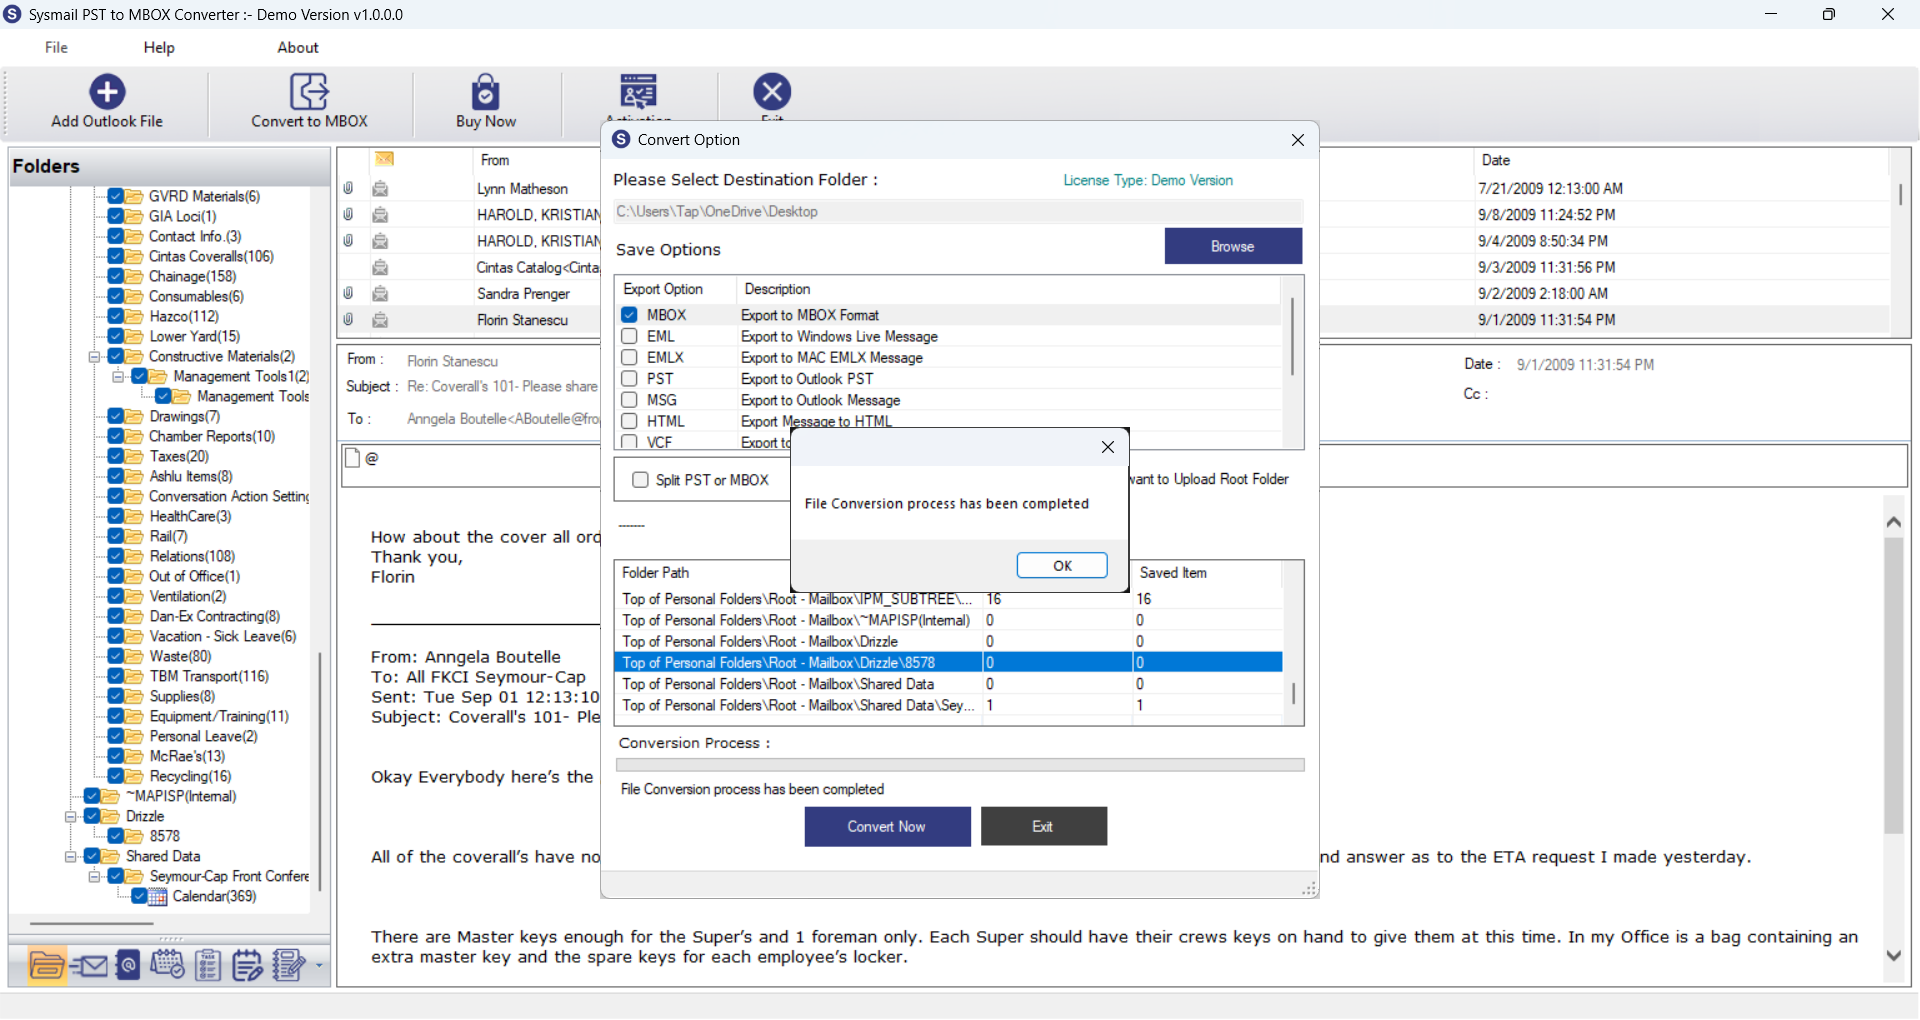Click the Drizzle folder icon in tree
Screen dimensions: 1920x1020
(x=111, y=816)
